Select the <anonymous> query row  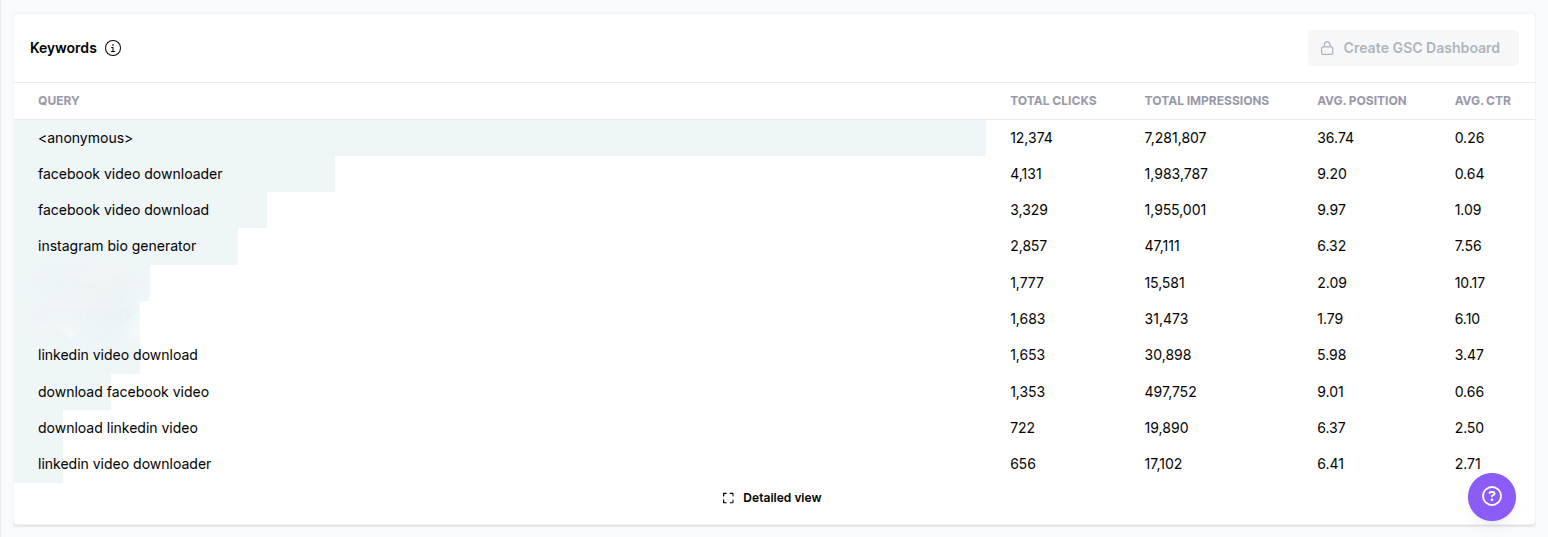pyautogui.click(x=85, y=138)
